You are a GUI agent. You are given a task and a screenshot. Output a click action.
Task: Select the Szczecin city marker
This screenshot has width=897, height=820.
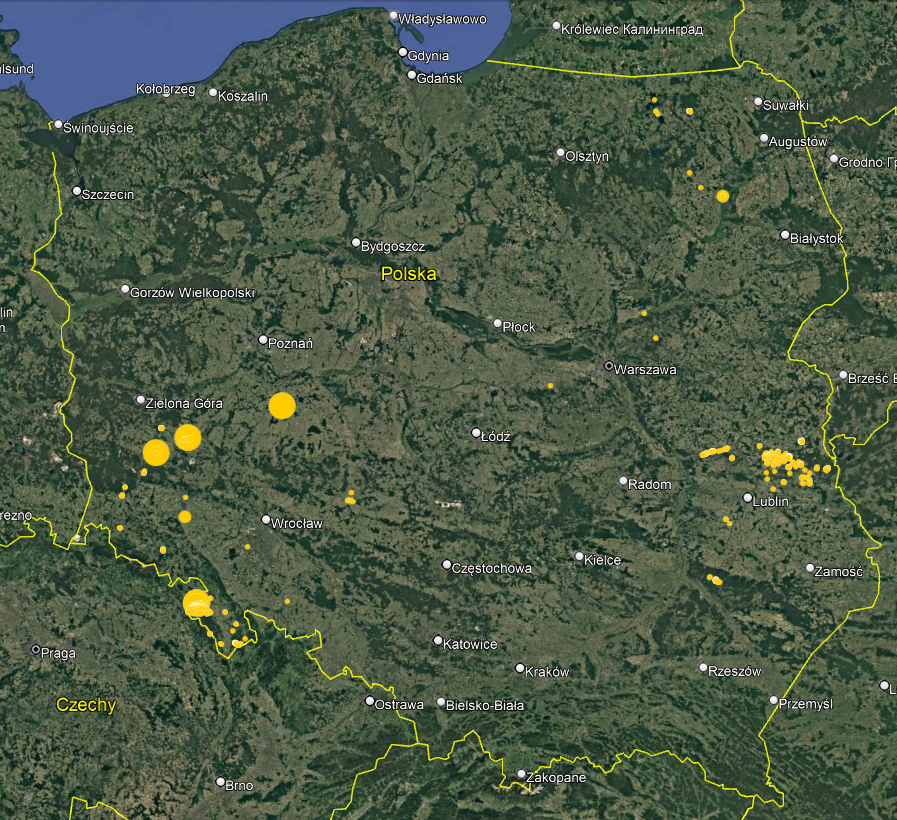[x=77, y=191]
